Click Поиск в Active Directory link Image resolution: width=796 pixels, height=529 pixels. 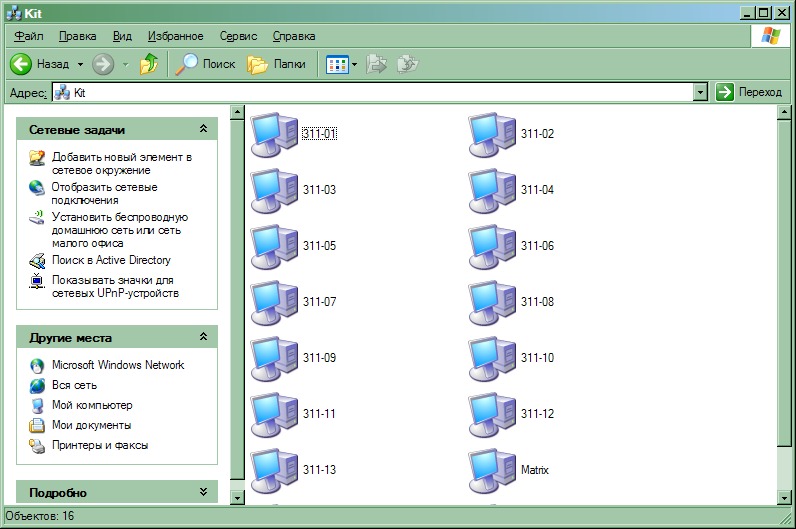(x=111, y=260)
